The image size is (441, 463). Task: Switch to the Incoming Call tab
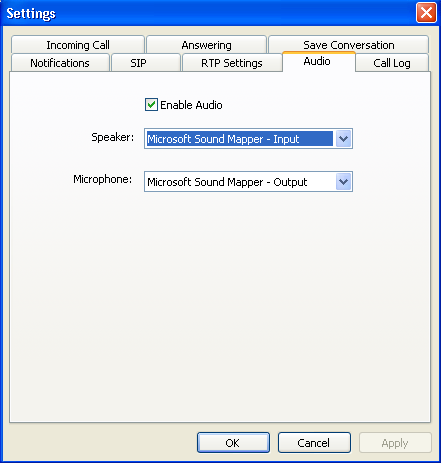tap(78, 45)
